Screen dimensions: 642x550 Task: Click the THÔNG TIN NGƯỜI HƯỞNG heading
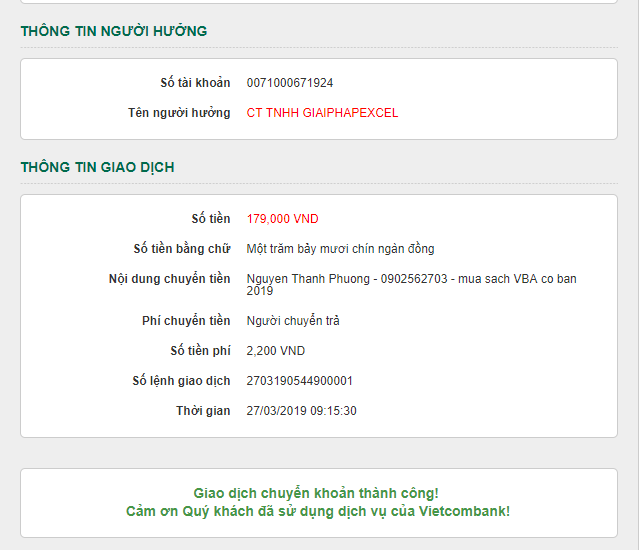coord(114,31)
